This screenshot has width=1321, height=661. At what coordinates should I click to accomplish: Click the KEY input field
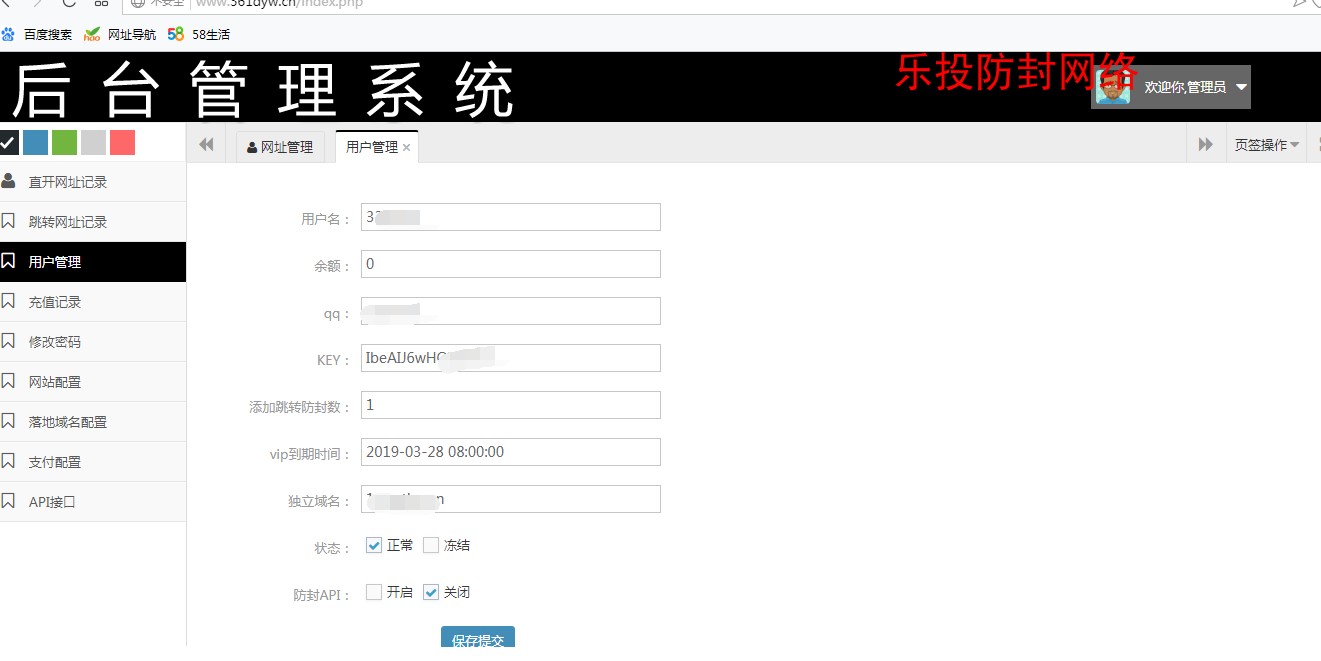pos(511,358)
